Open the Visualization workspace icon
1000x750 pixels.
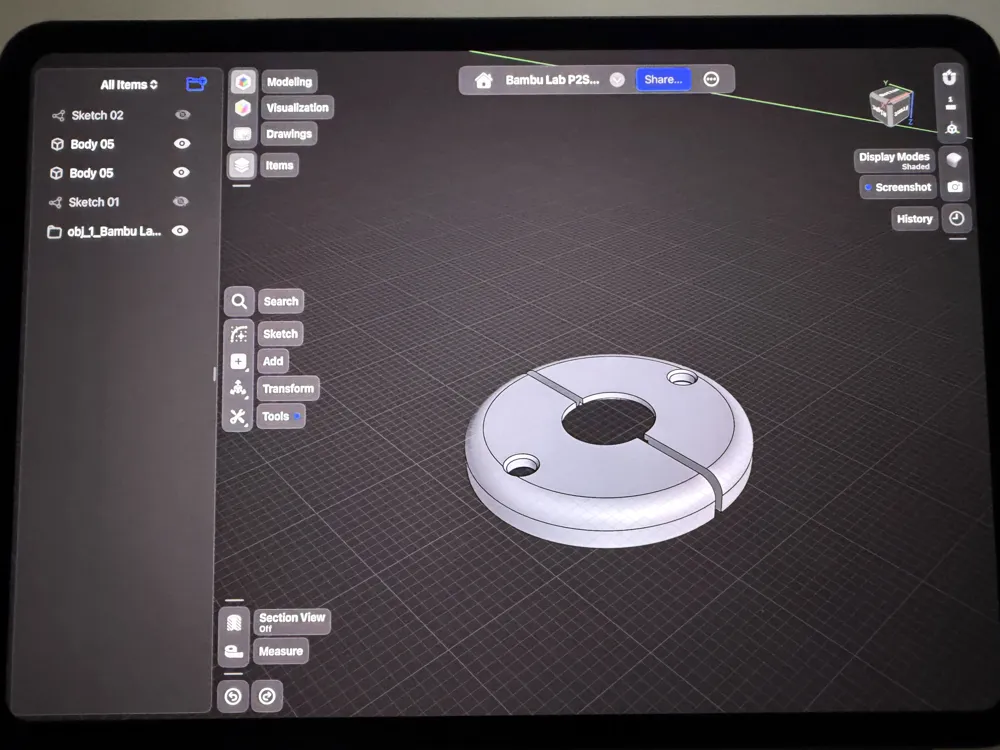tap(243, 108)
